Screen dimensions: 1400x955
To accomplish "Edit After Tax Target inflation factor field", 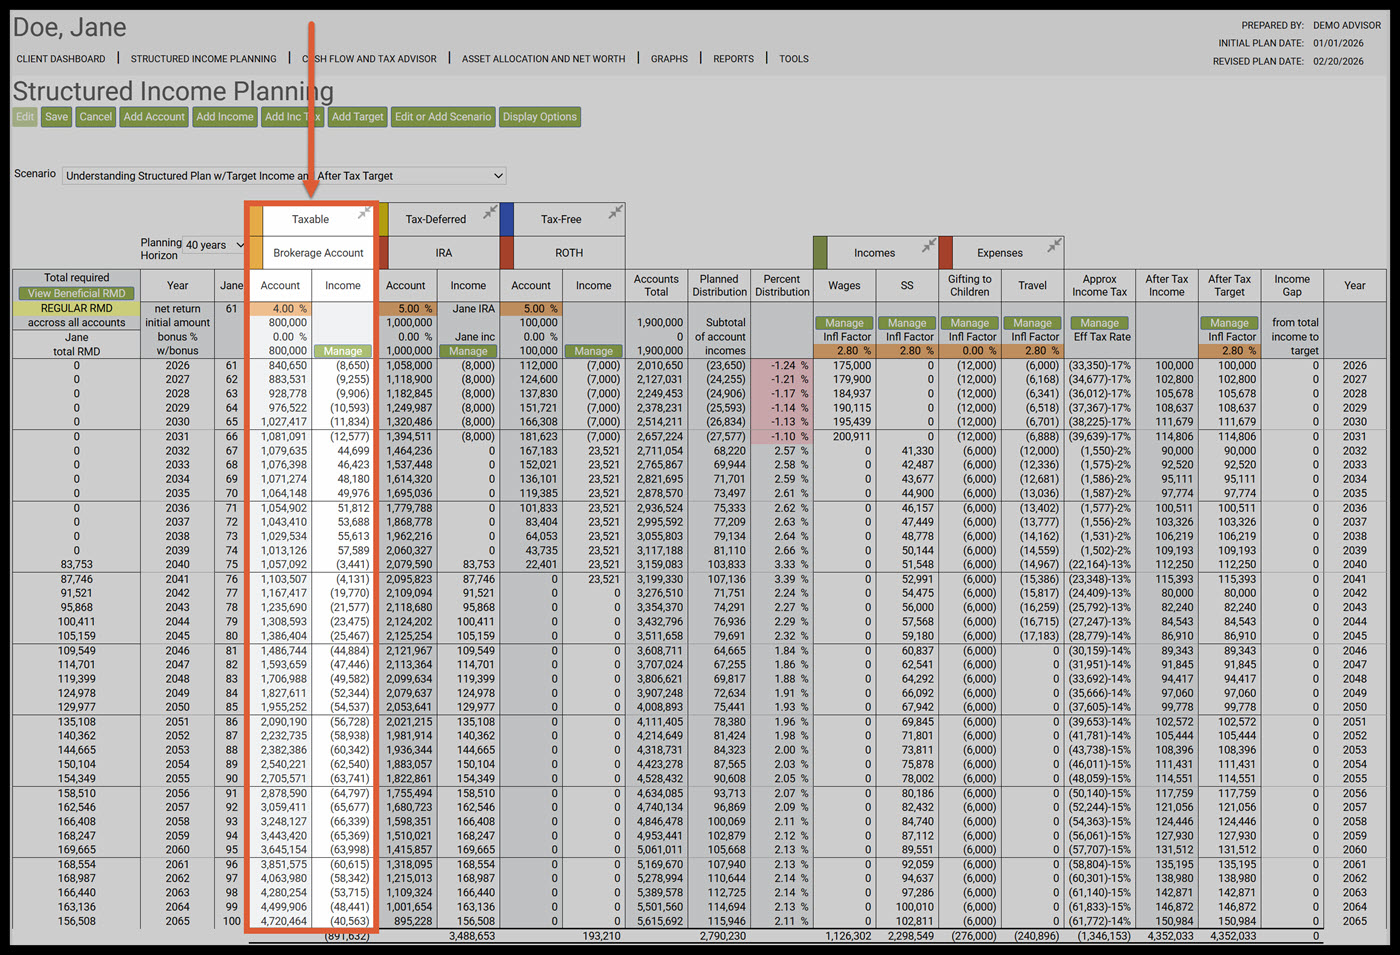I will tap(1230, 351).
